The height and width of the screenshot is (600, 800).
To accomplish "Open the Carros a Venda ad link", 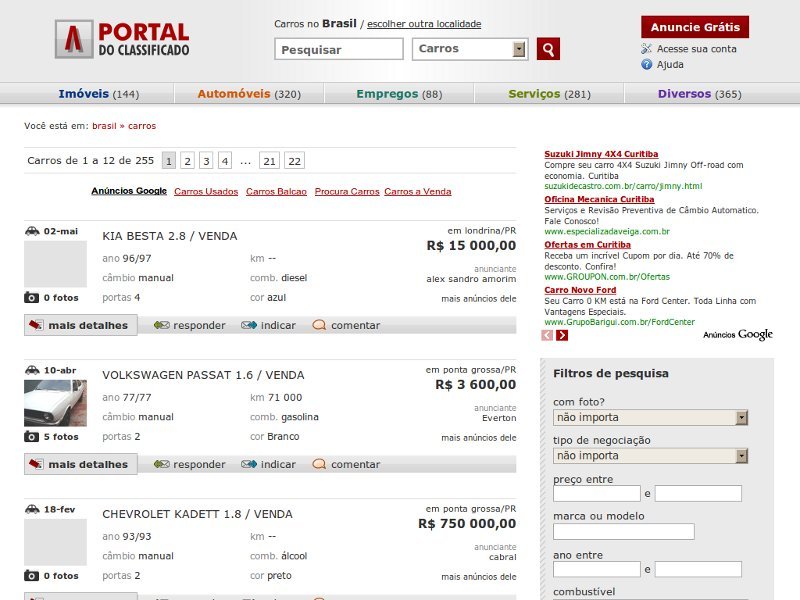I will 418,191.
